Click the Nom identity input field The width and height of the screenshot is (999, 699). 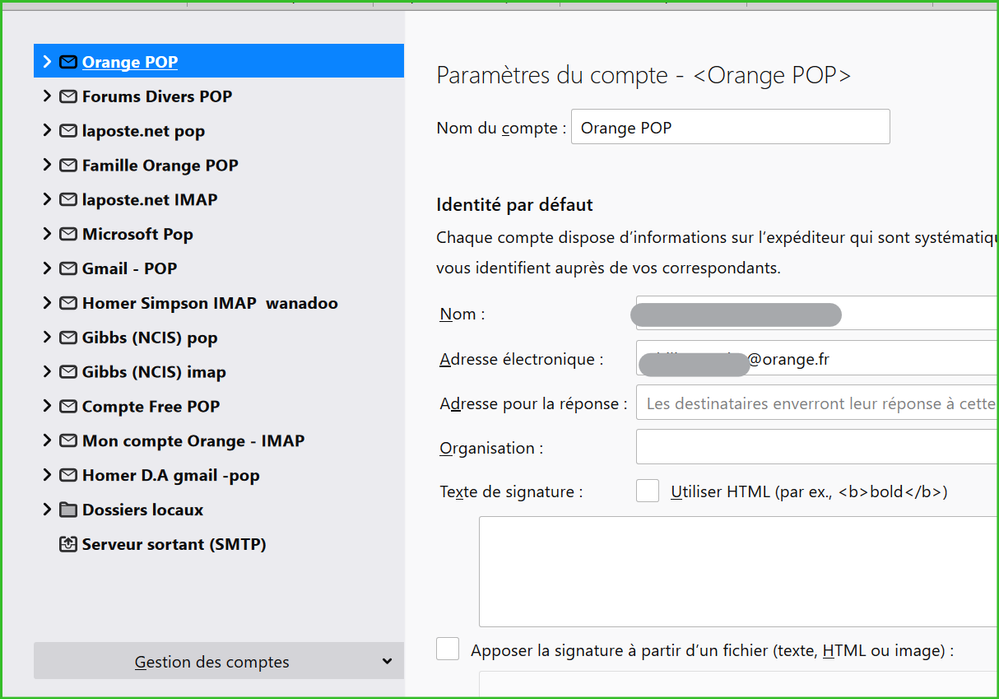817,313
